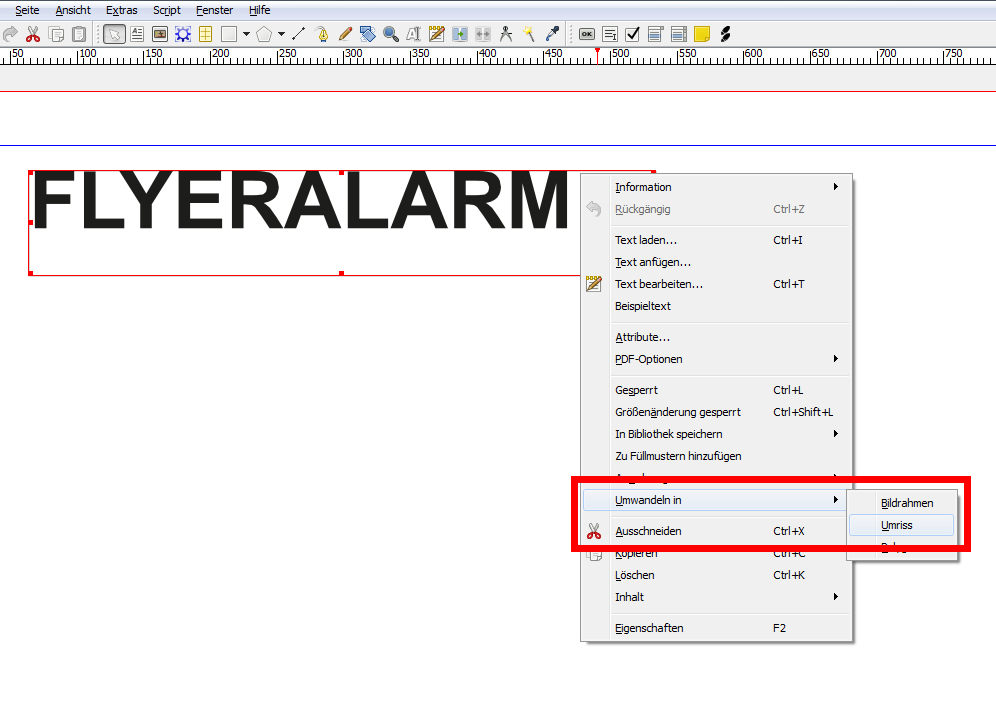This screenshot has height=711, width=996.
Task: Select the Eyedropper color picker tool
Action: 551,34
